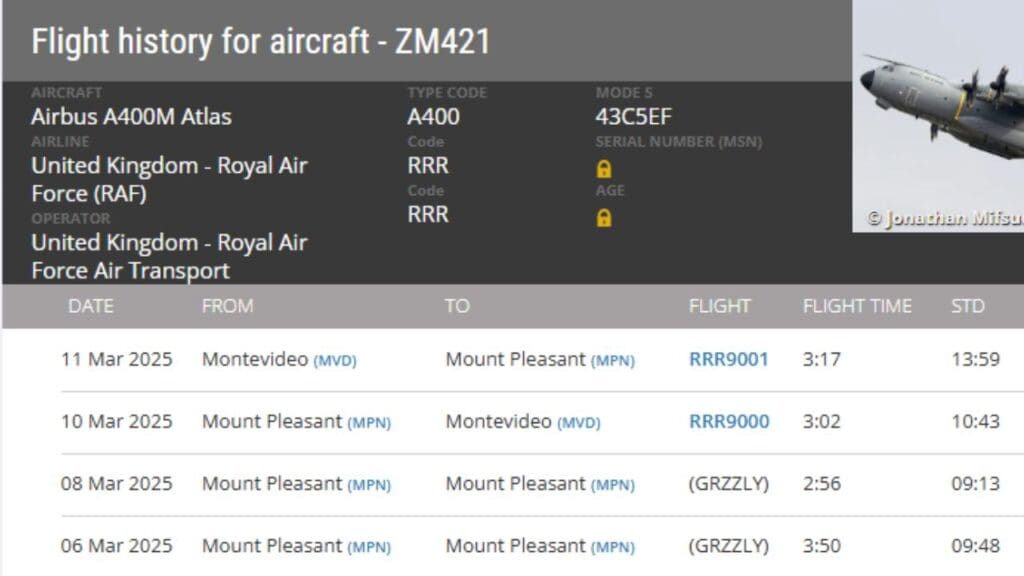Click the STD column header
Screen dimensions: 1024x576
click(967, 306)
